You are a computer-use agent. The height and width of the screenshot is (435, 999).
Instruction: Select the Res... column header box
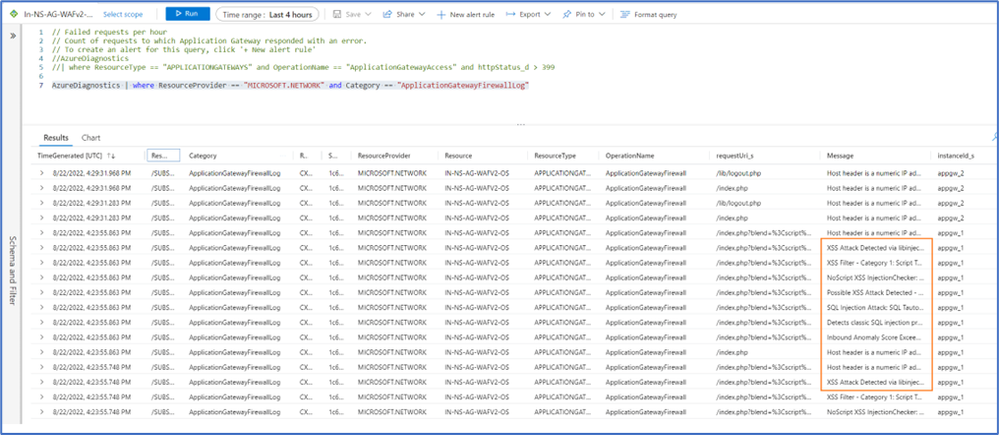pyautogui.click(x=164, y=155)
